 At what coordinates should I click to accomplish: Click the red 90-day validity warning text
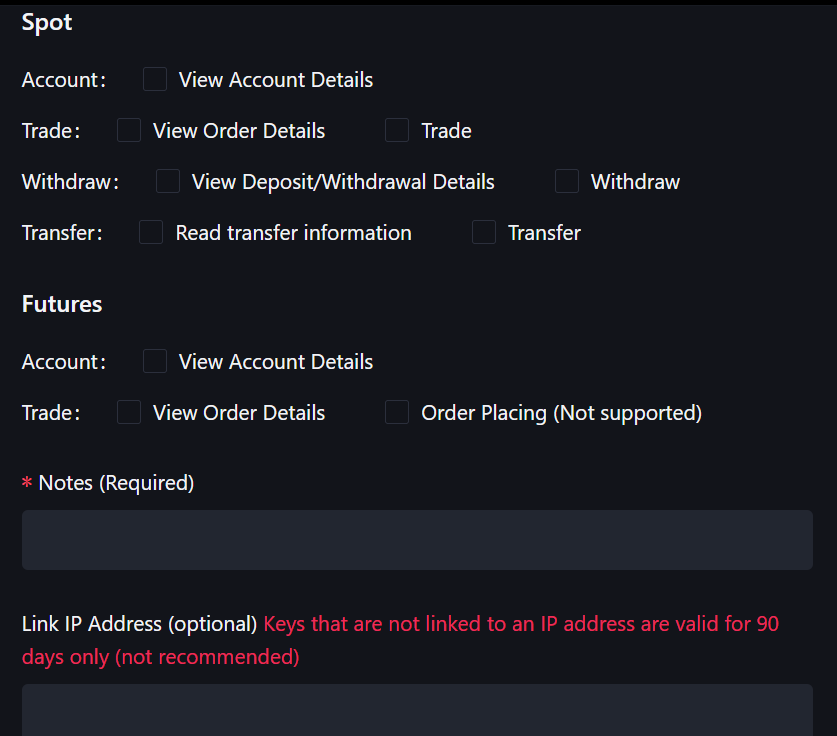pos(520,623)
